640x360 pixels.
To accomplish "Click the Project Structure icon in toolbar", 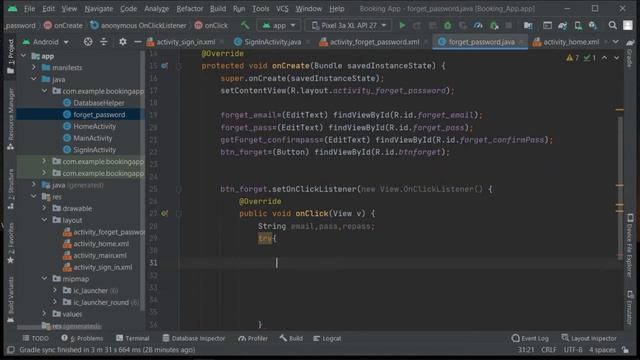I will [528, 25].
